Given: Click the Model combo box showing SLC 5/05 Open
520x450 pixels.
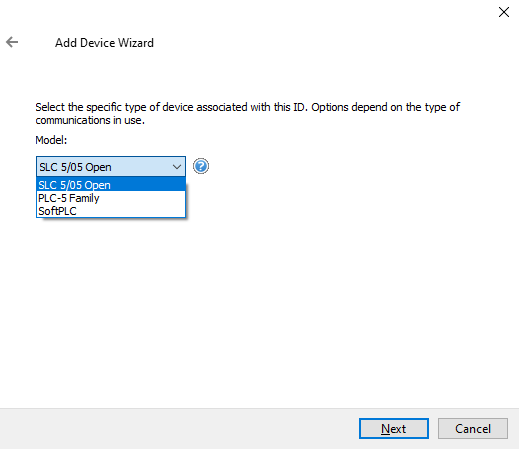Looking at the screenshot, I should tap(111, 166).
